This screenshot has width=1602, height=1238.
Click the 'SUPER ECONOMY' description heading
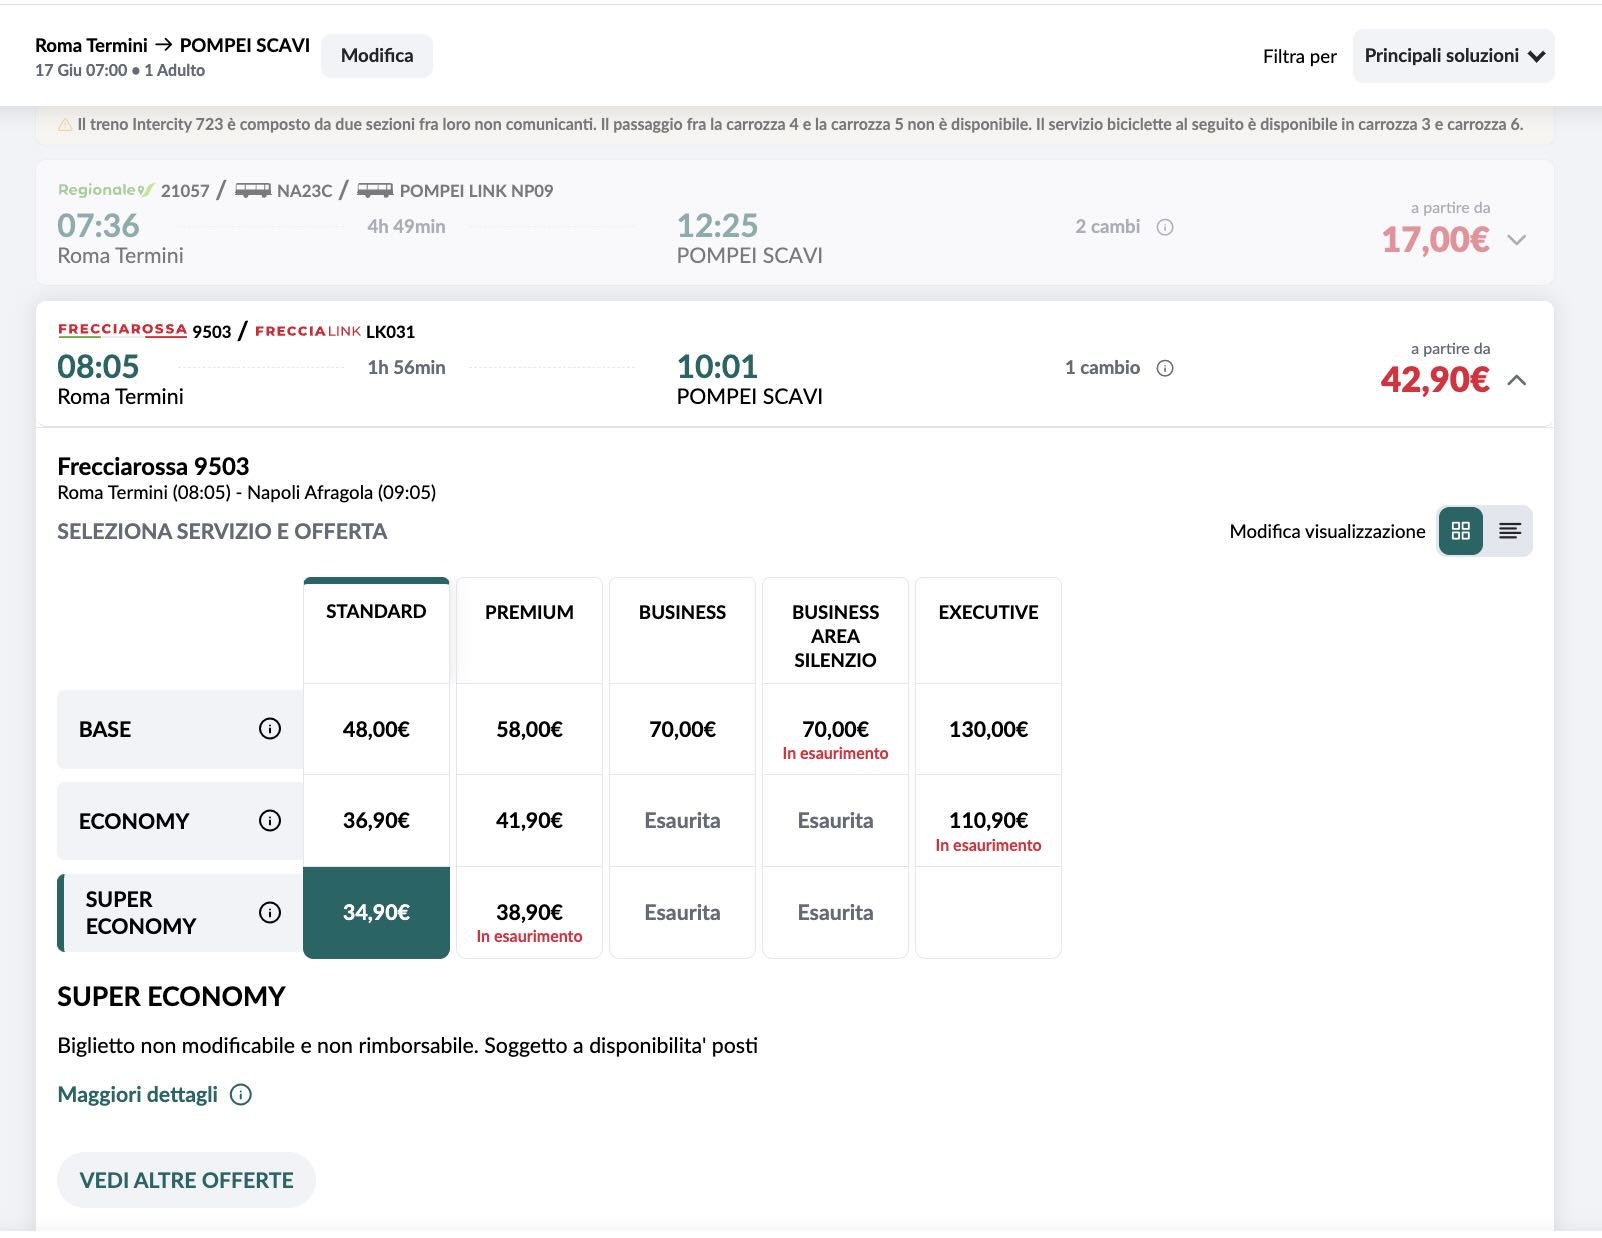tap(171, 996)
